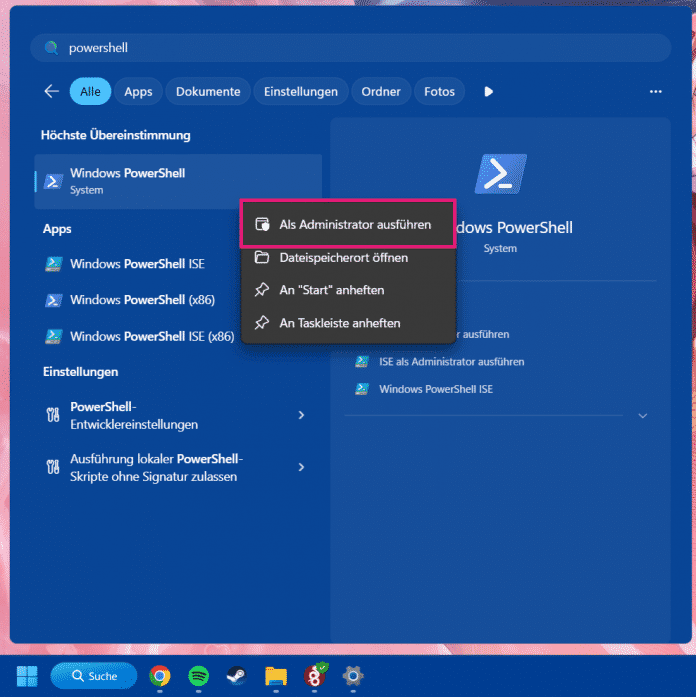The width and height of the screenshot is (696, 697).
Task: Choose An Taskleiste anheften
Action: (x=348, y=323)
